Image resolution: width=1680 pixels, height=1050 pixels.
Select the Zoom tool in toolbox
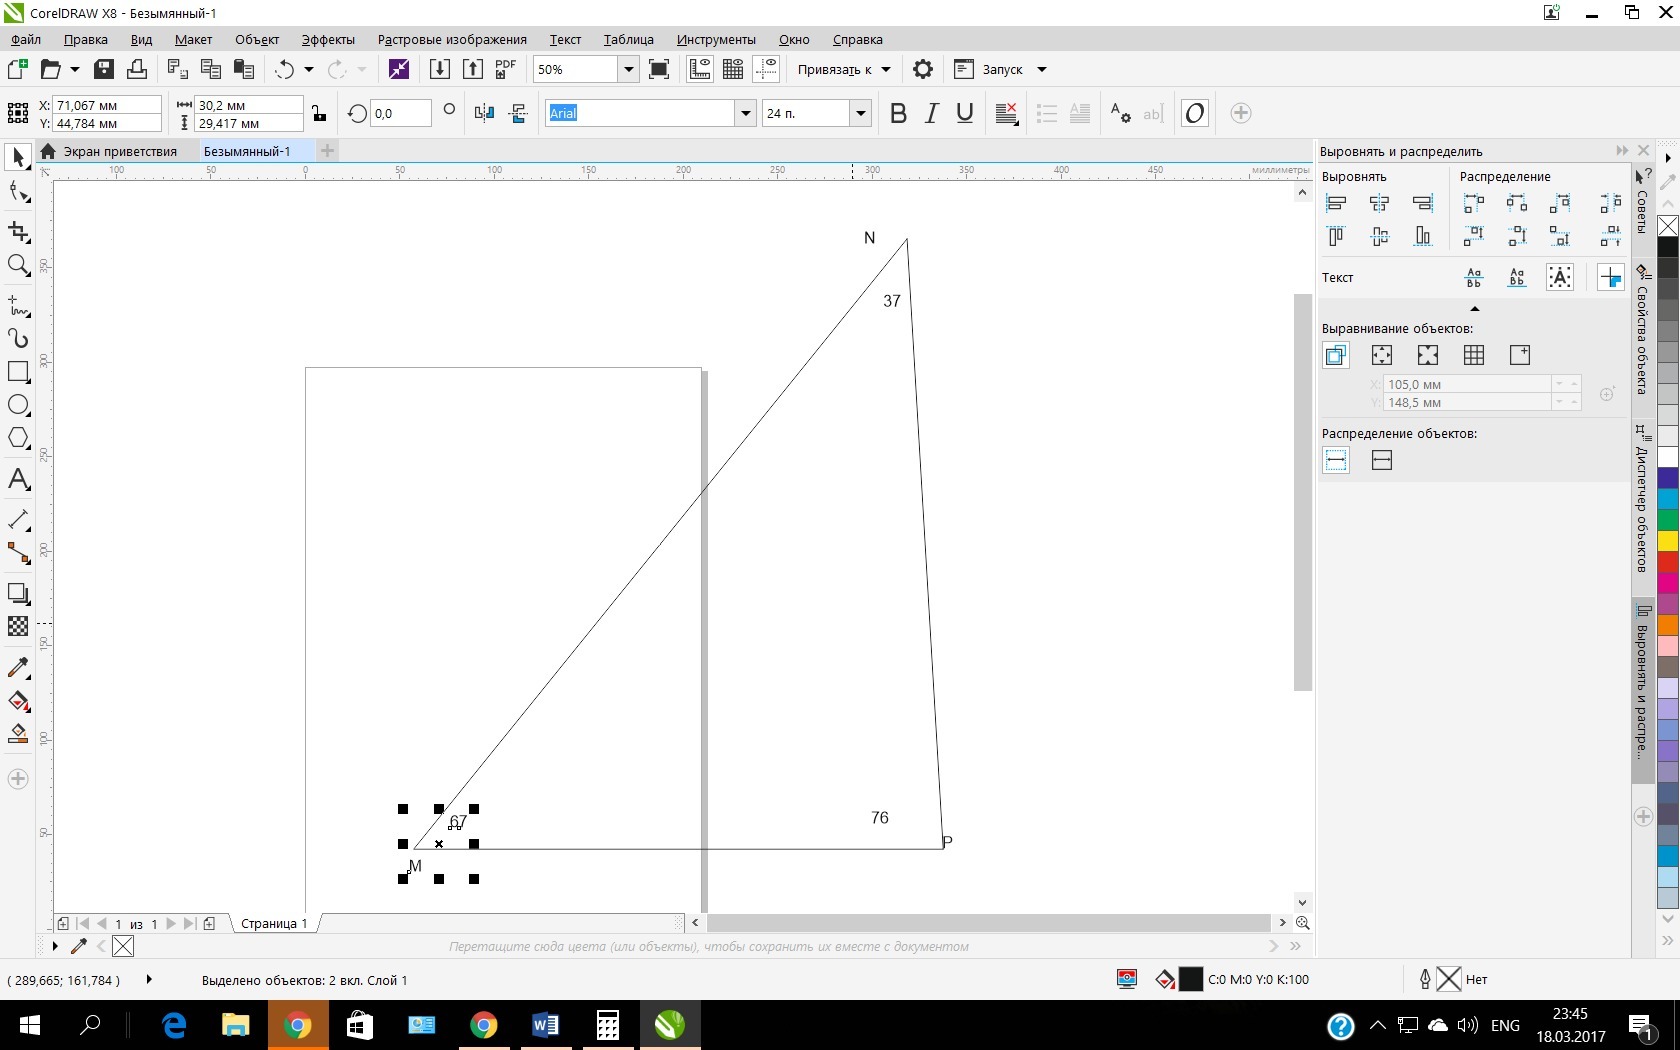click(x=18, y=265)
